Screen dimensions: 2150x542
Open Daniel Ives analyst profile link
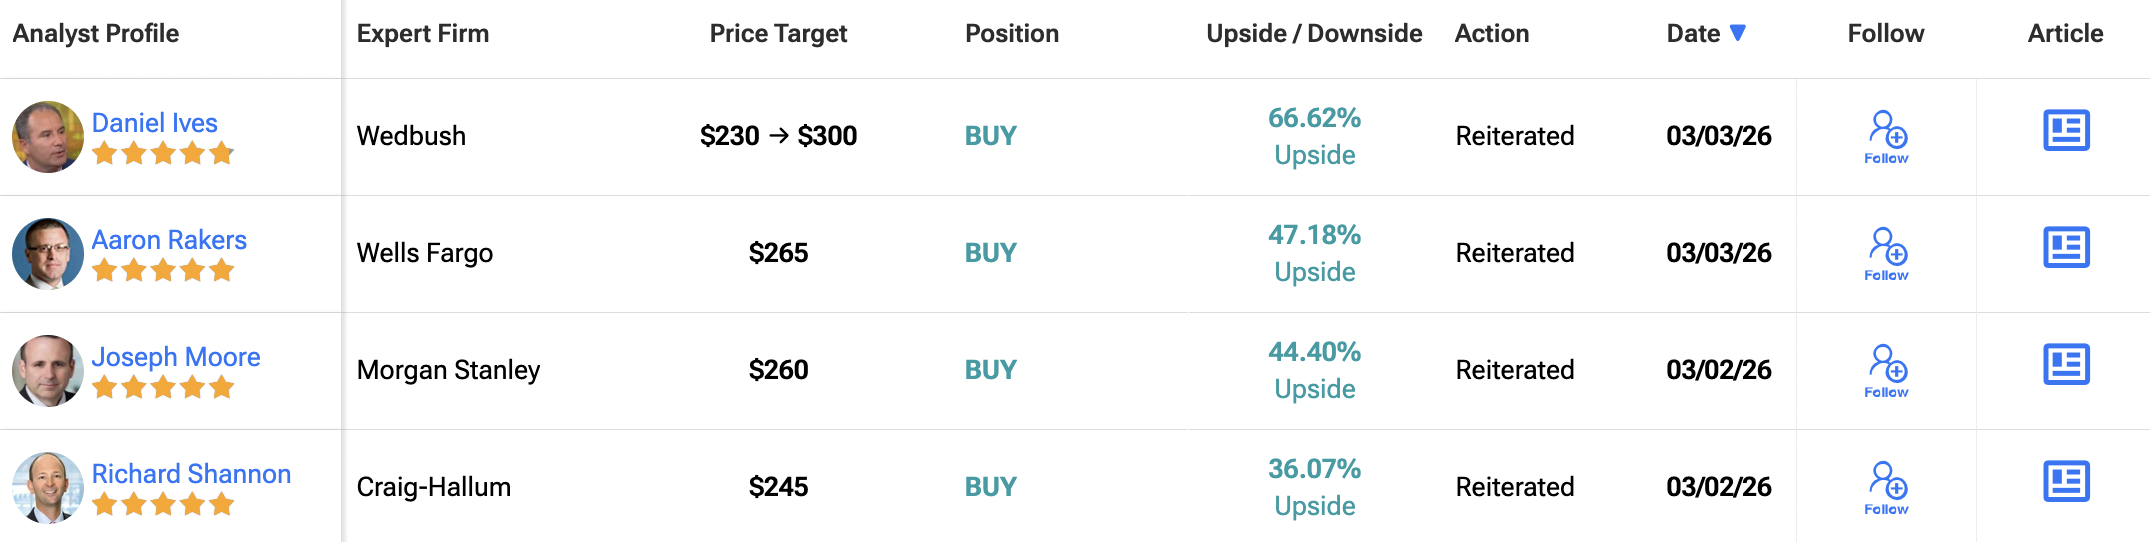tap(155, 123)
